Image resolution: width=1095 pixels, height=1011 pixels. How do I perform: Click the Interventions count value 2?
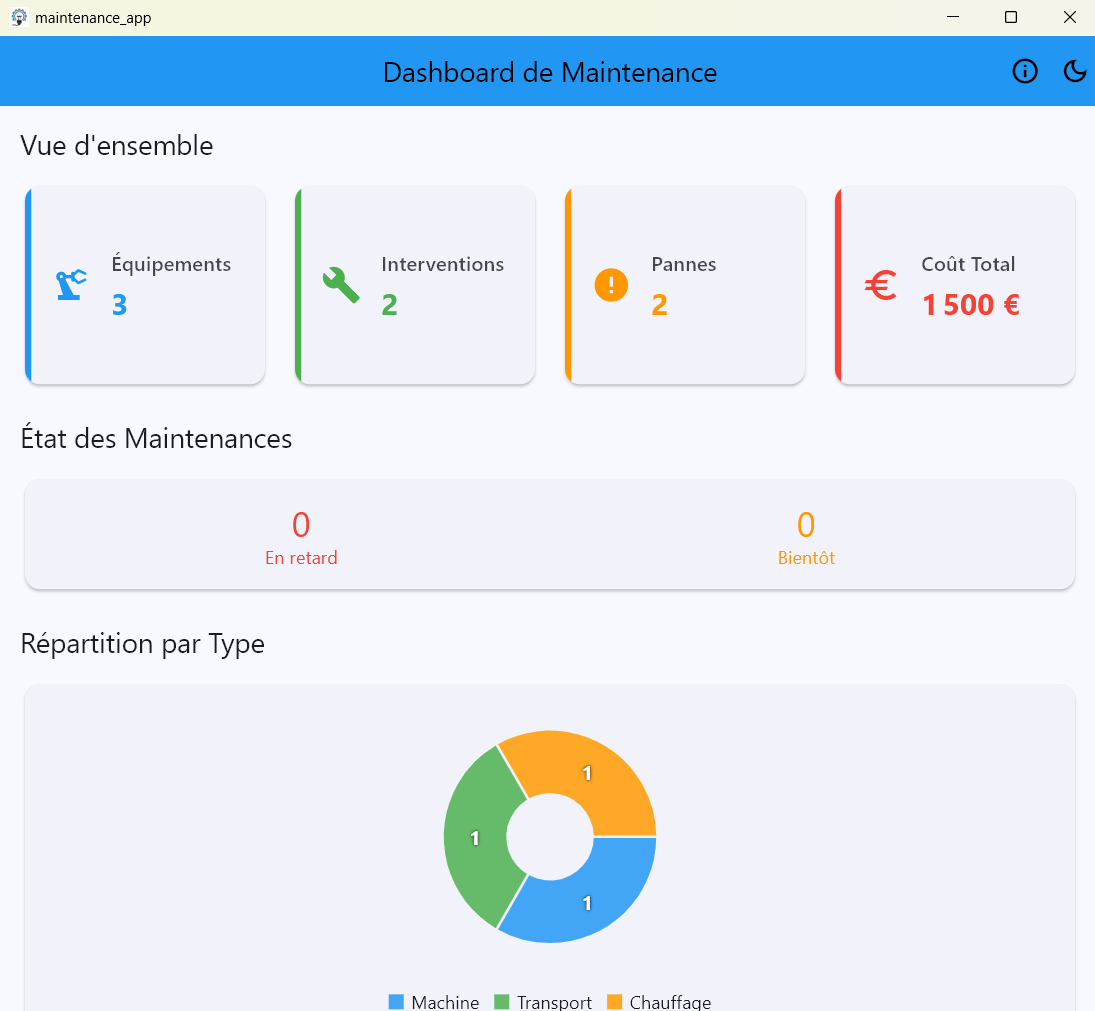point(389,304)
